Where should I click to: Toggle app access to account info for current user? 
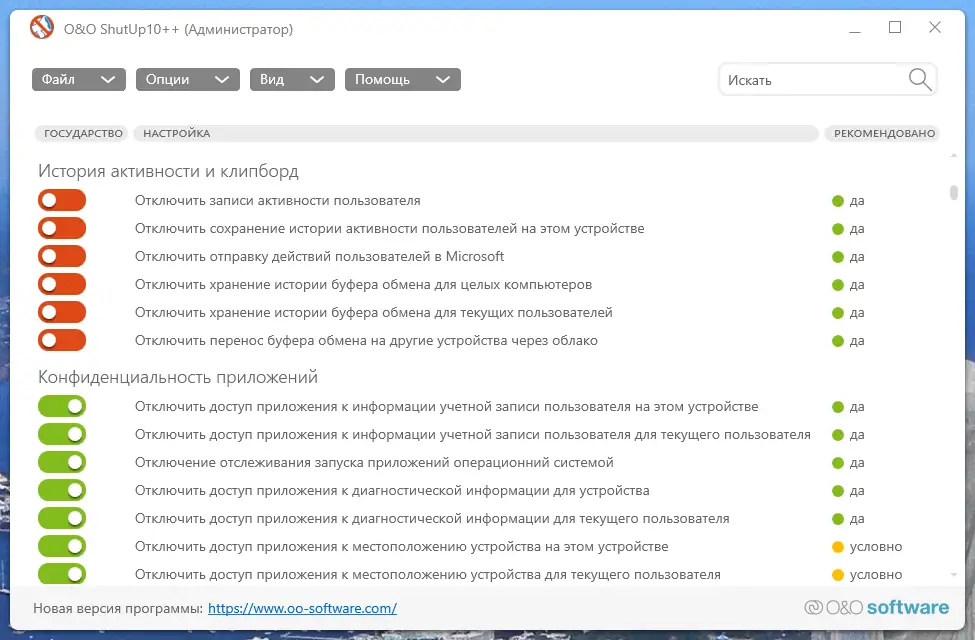[x=62, y=434]
